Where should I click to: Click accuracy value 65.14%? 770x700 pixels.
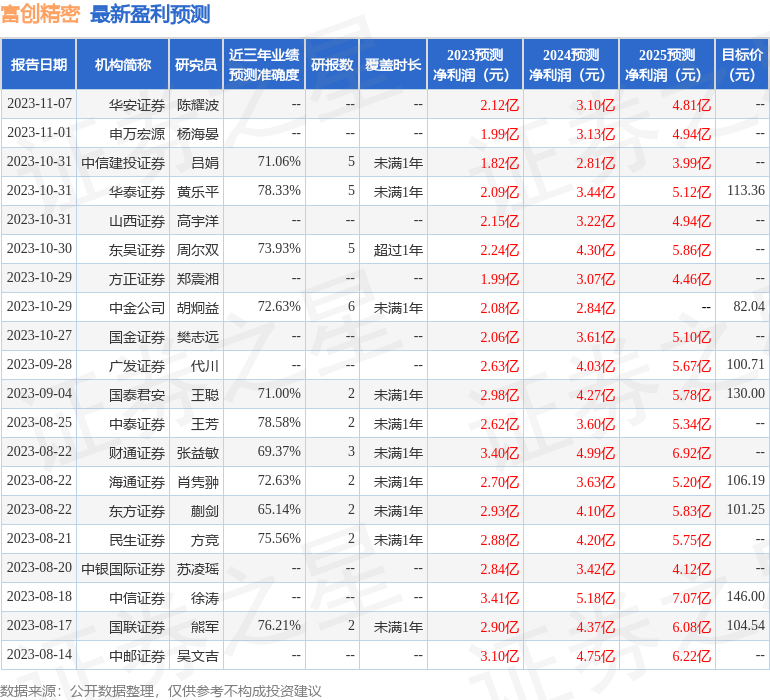coord(279,509)
